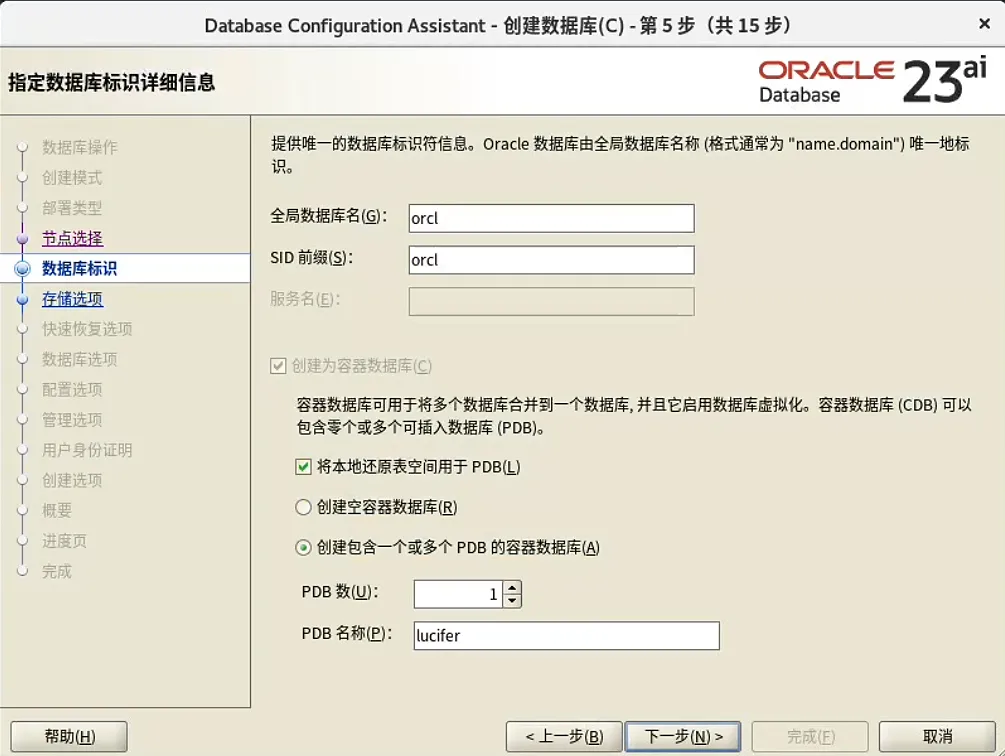Click the 帮助 button
Screen dimensions: 1005x756
pyautogui.click(x=67, y=736)
